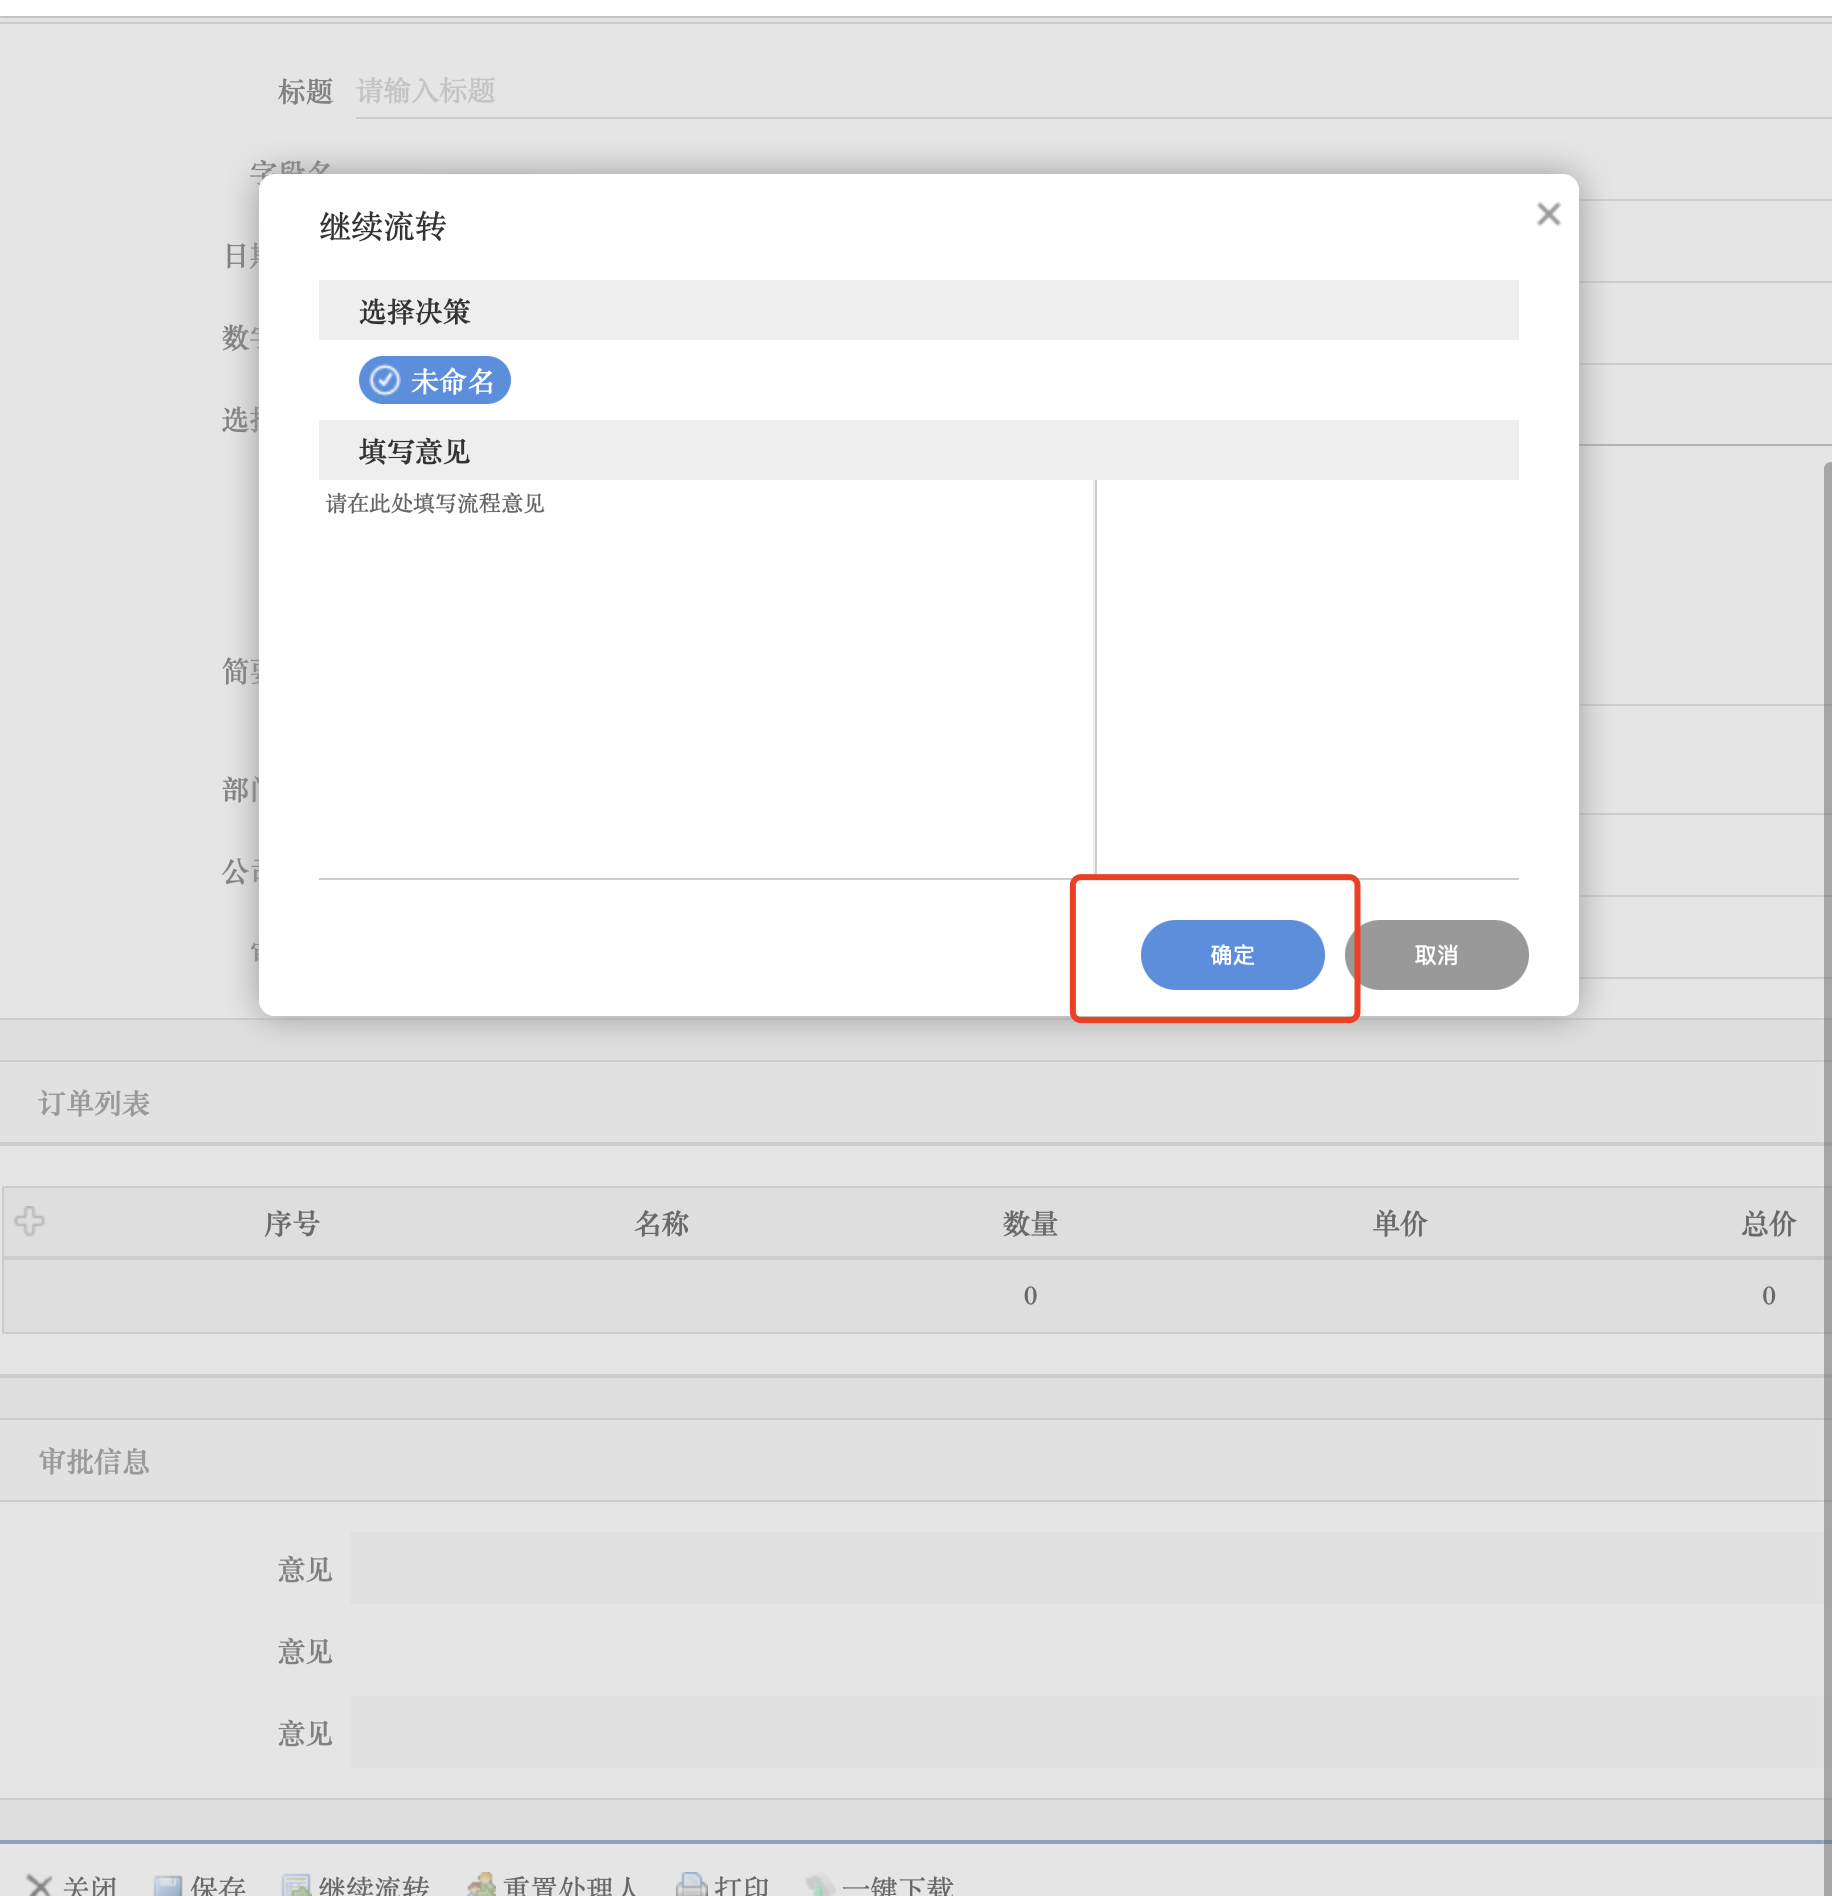Click the 订单列表 section heading
Image resolution: width=1832 pixels, height=1896 pixels.
tap(94, 1103)
